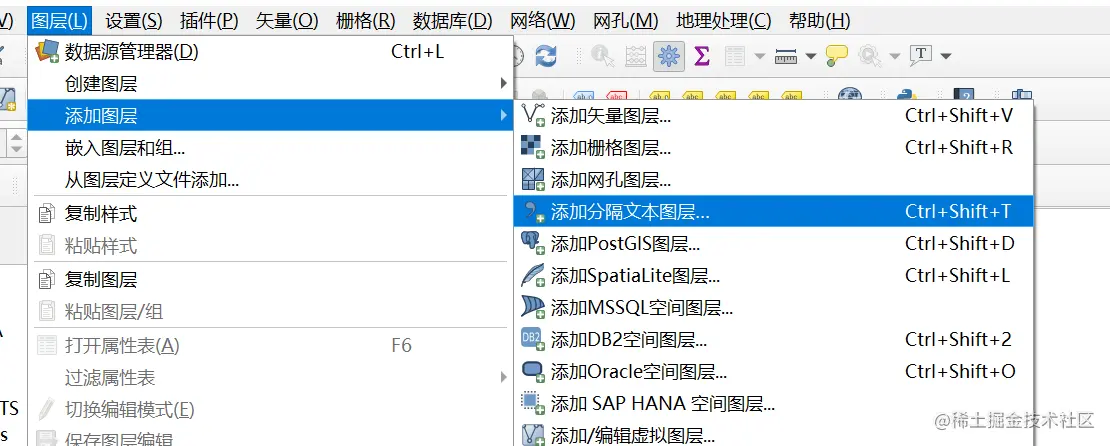Open the 地理处理(C) menu
Image resolution: width=1110 pixels, height=446 pixels.
(x=723, y=21)
